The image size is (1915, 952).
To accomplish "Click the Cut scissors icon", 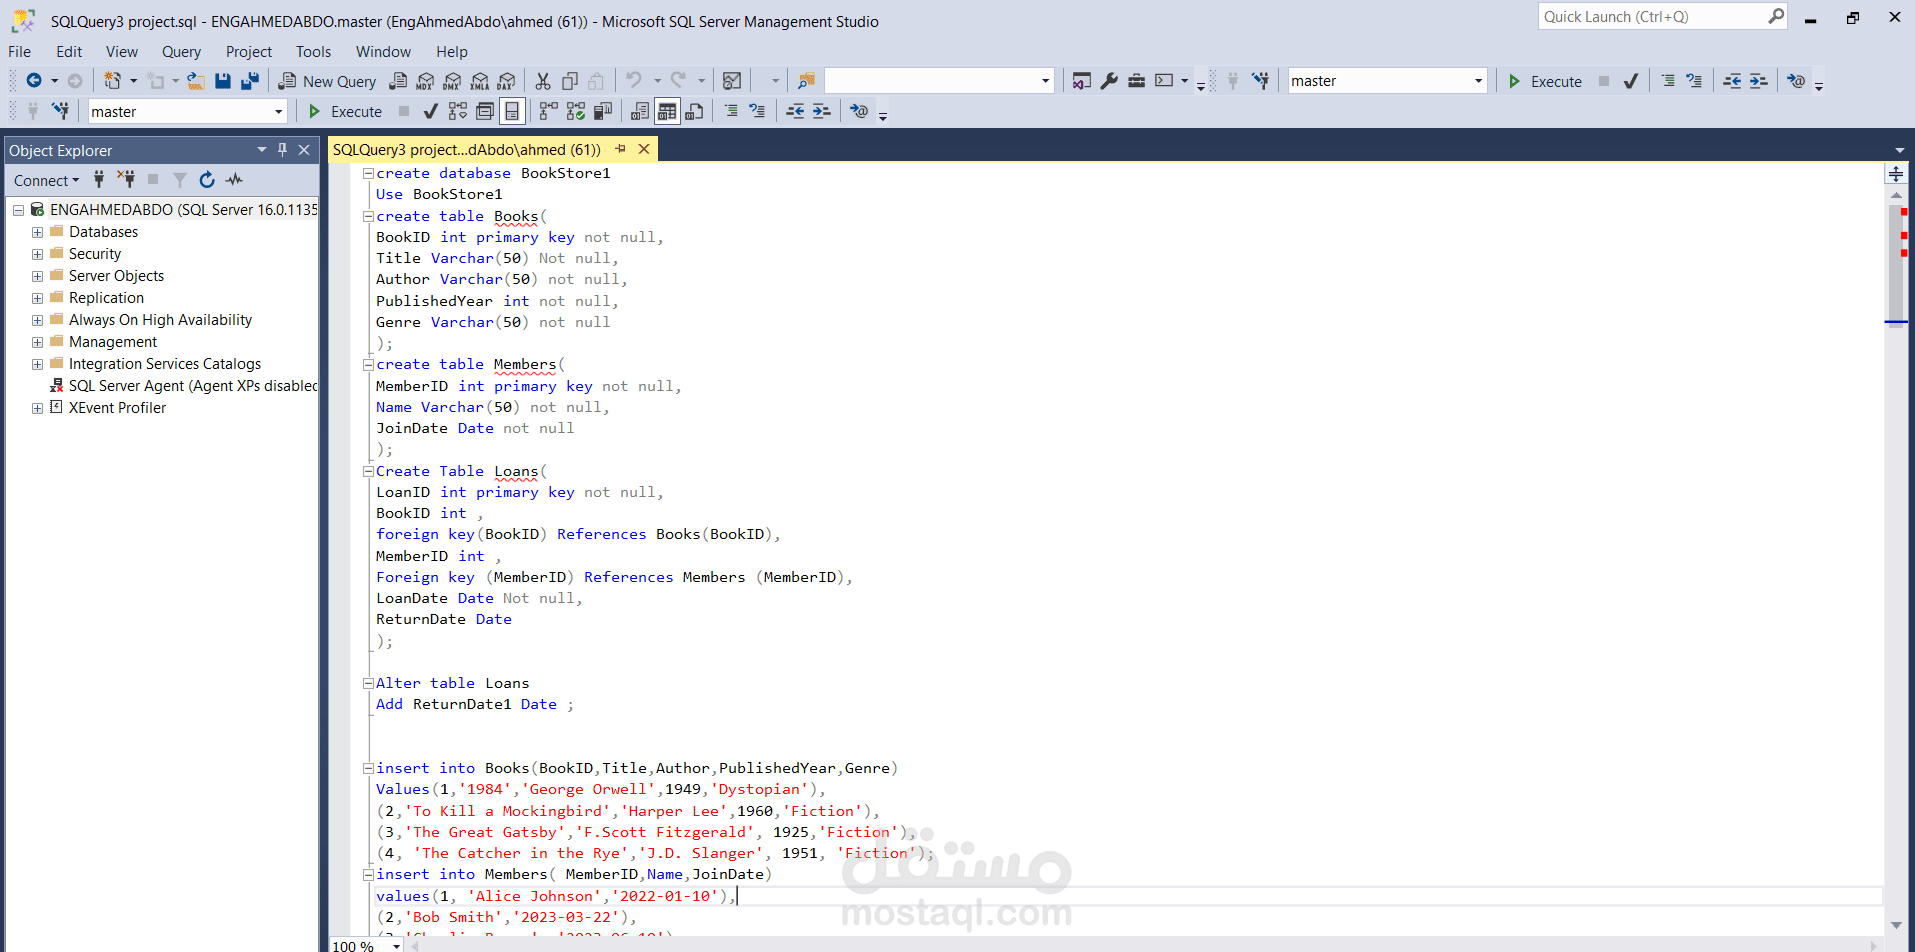I will (x=543, y=81).
